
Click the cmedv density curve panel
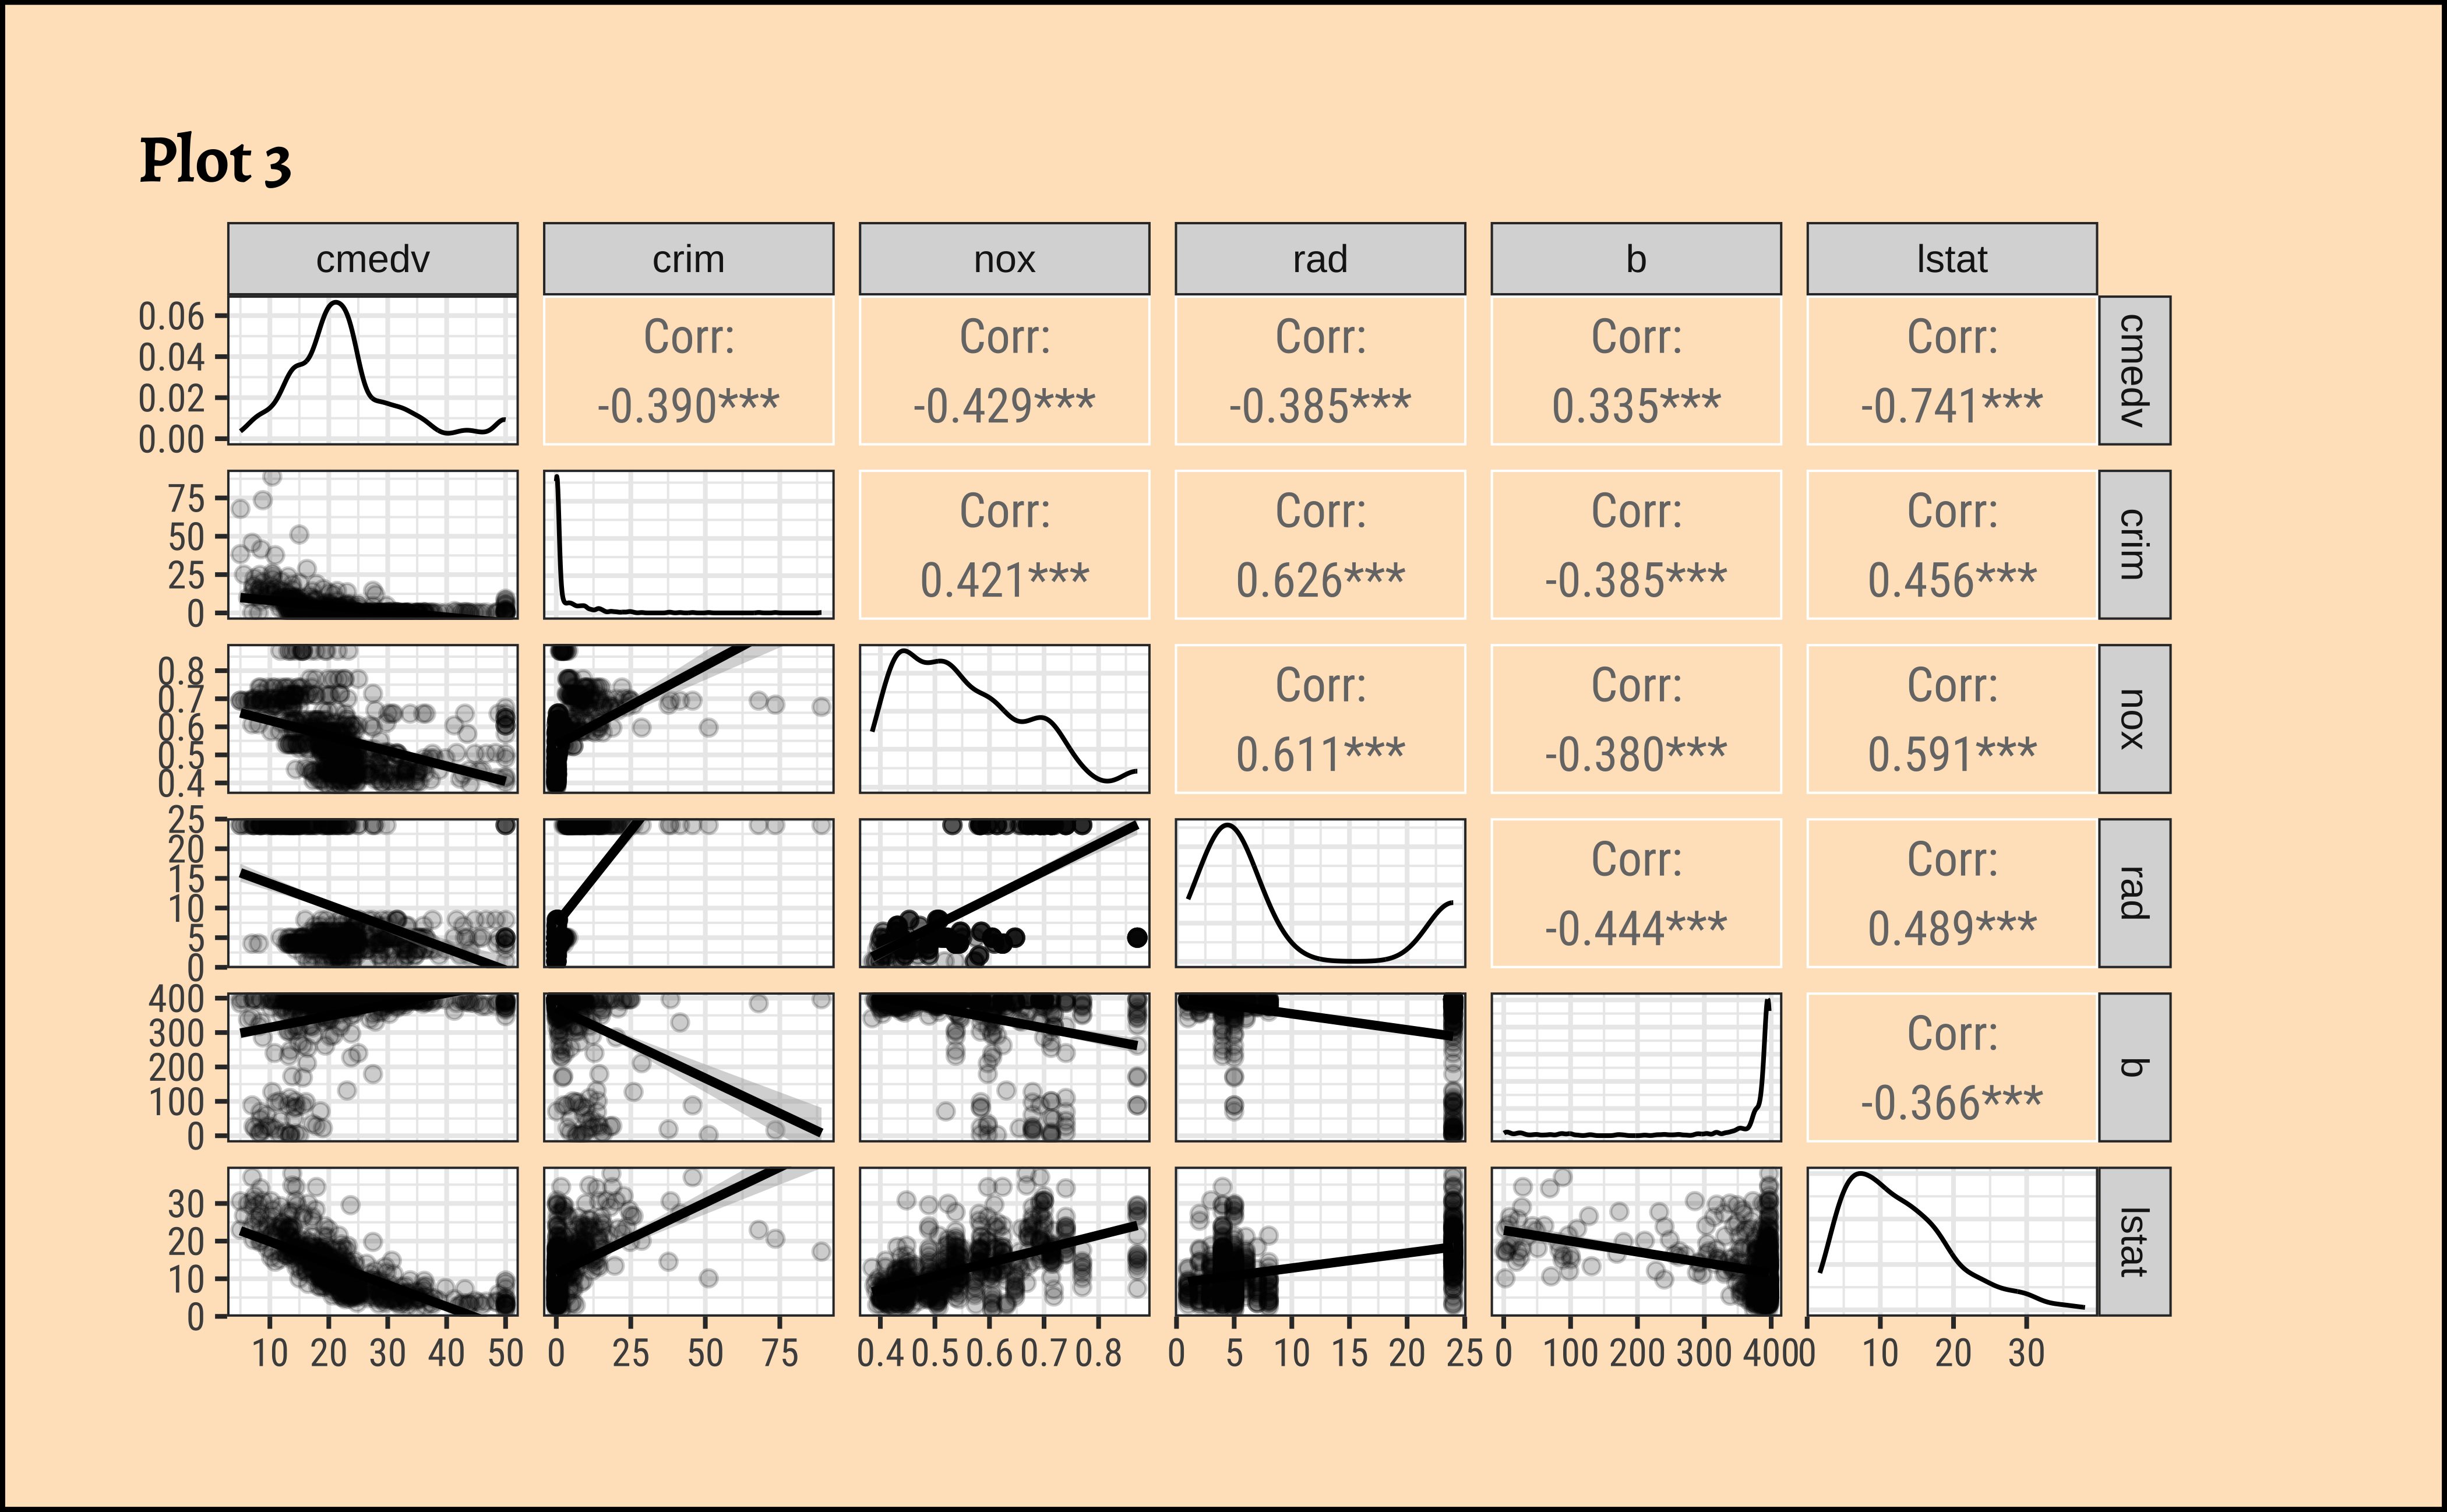372,370
